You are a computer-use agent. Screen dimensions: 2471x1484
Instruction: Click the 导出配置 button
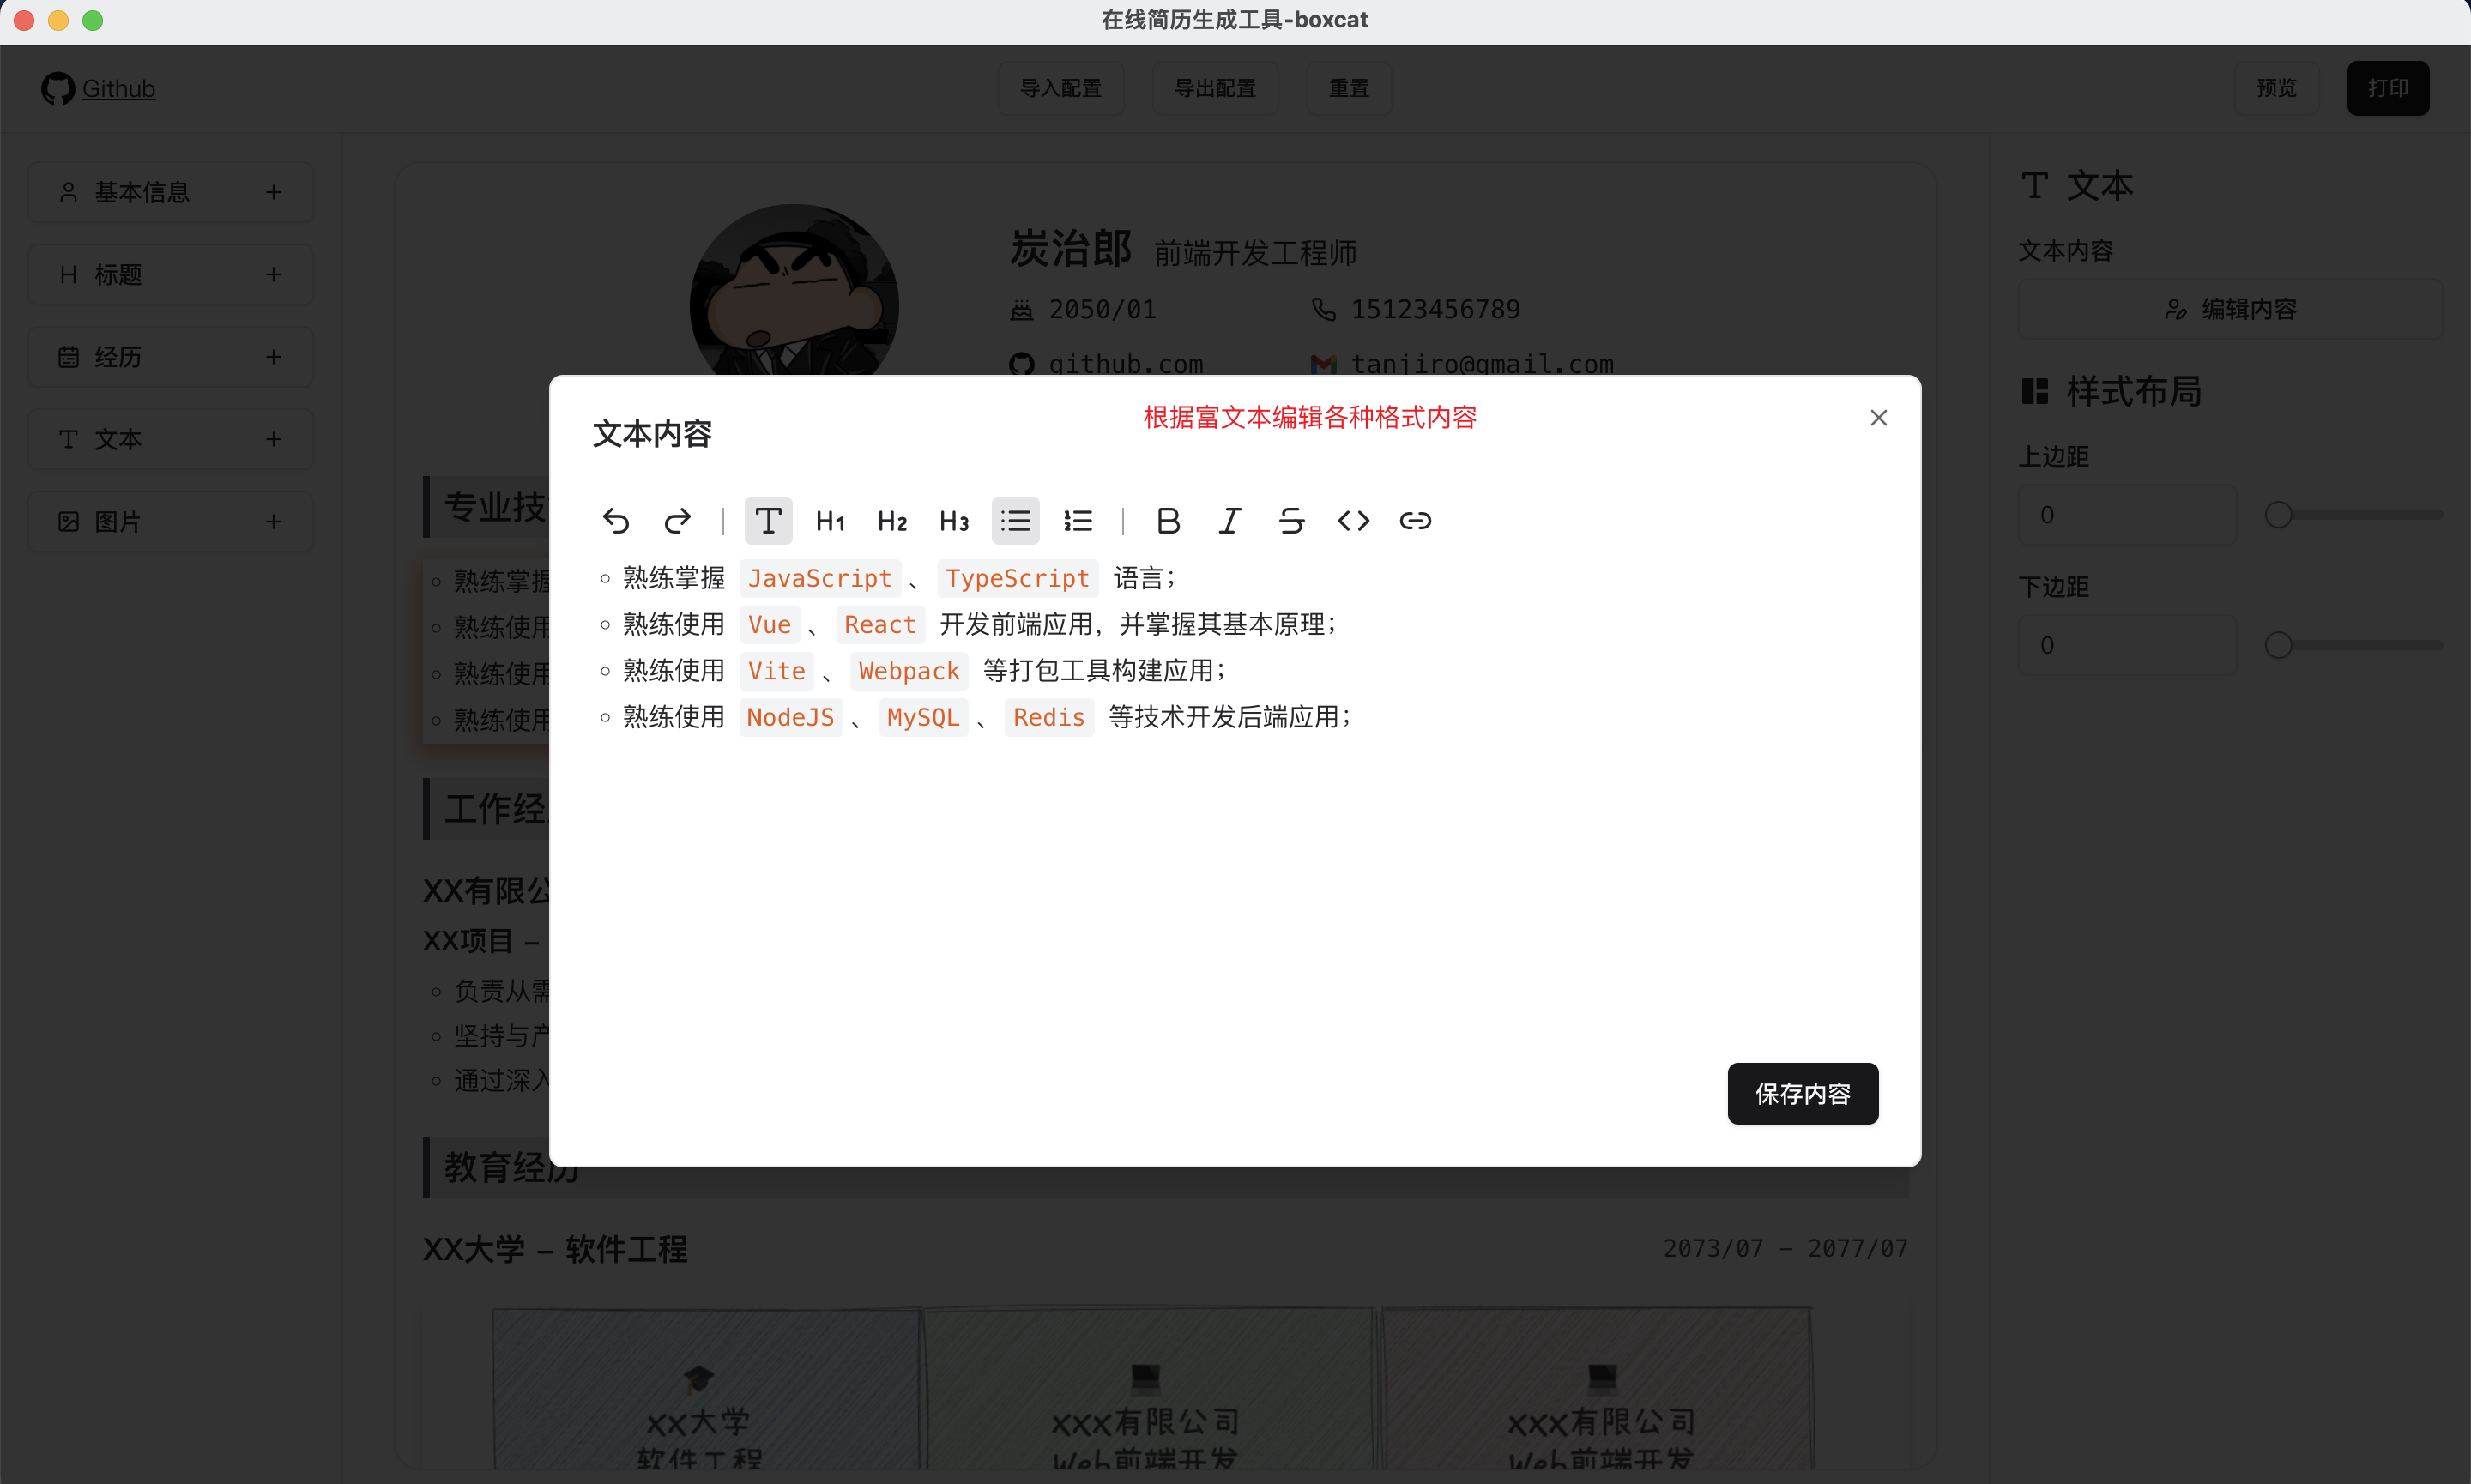point(1215,89)
